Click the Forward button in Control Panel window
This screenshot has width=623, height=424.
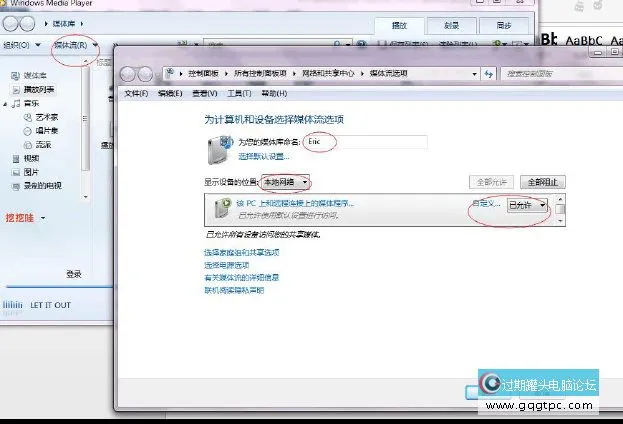coord(145,74)
